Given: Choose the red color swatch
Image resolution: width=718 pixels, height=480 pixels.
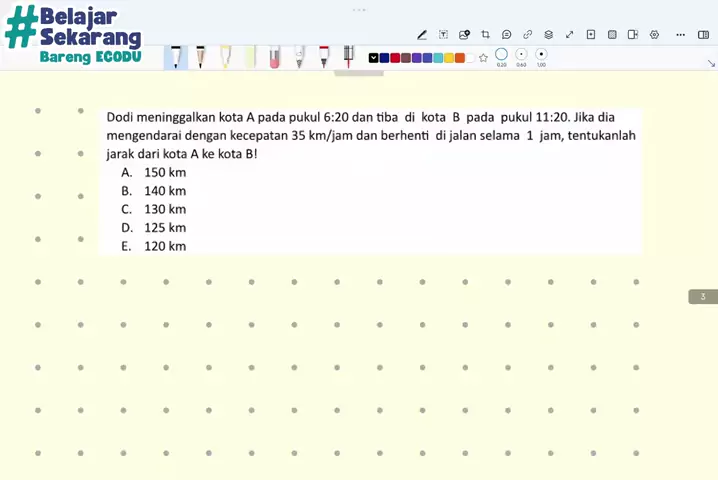Looking at the screenshot, I should [x=395, y=58].
